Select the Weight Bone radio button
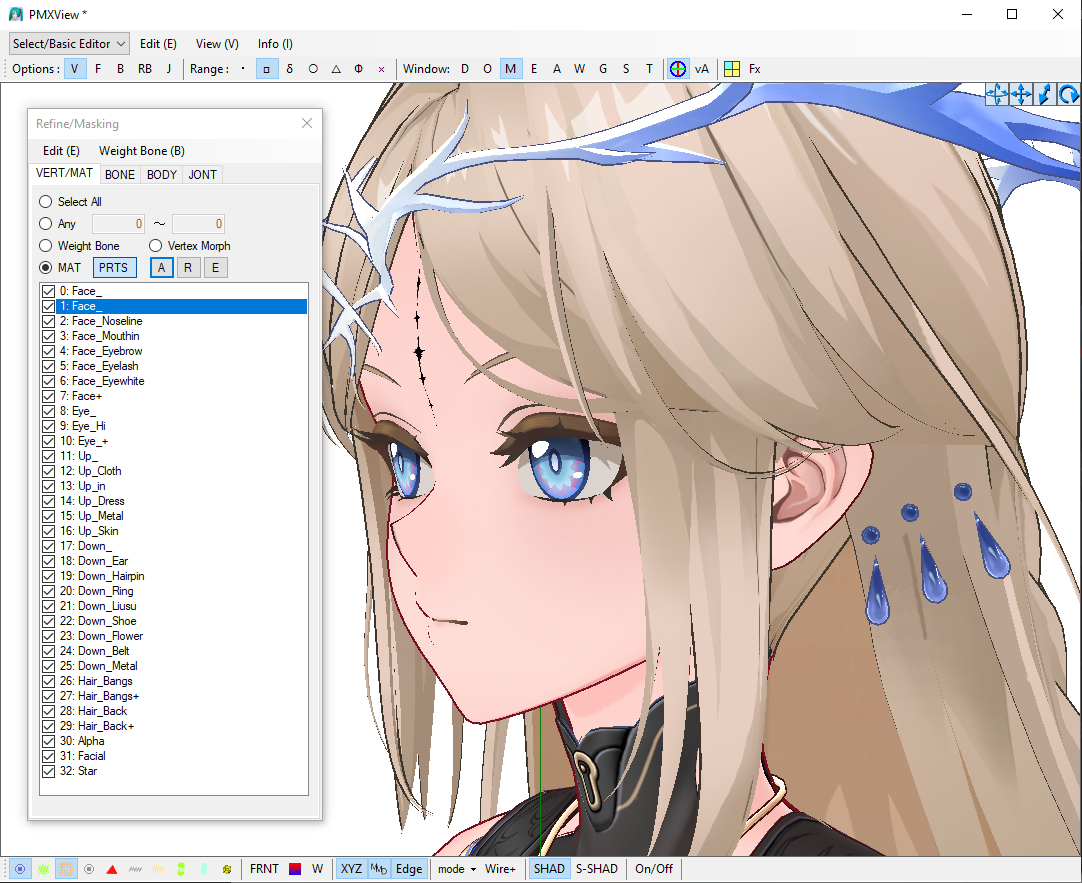 [x=46, y=246]
